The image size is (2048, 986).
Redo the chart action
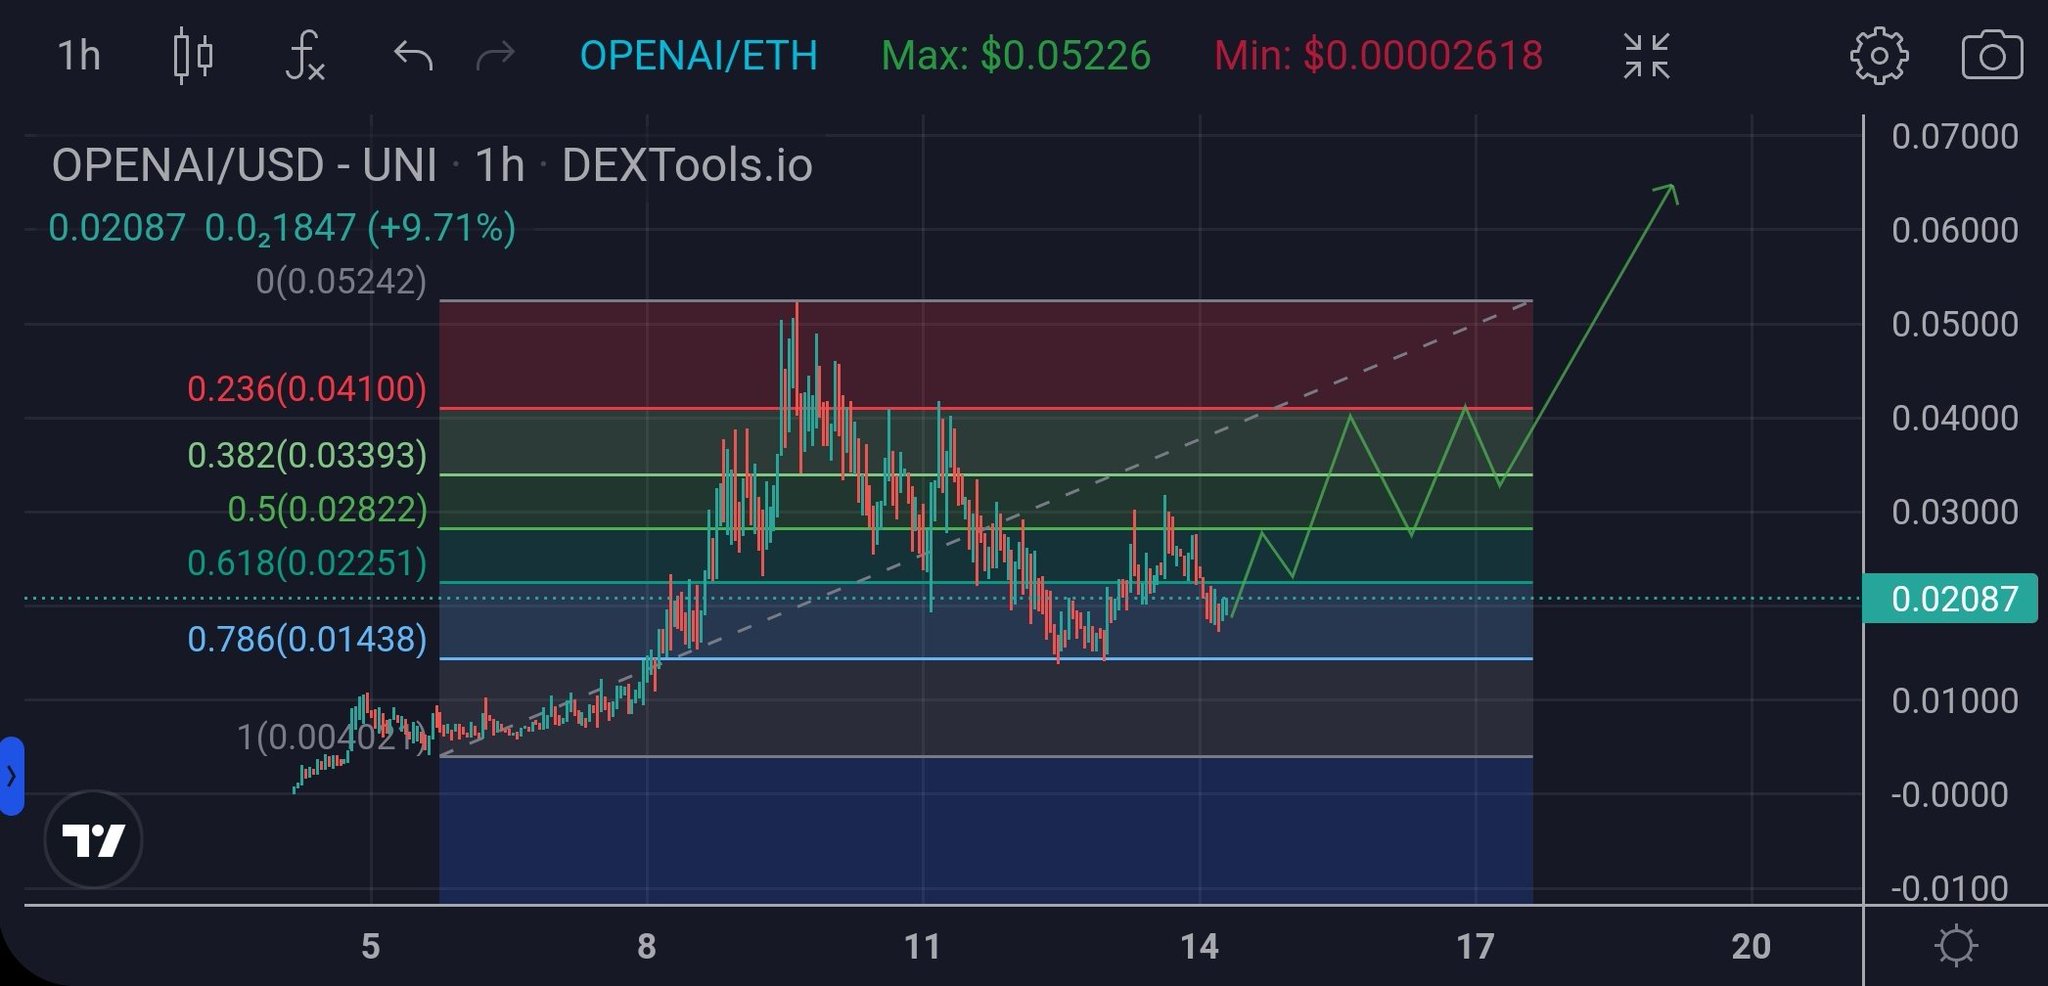pos(495,56)
